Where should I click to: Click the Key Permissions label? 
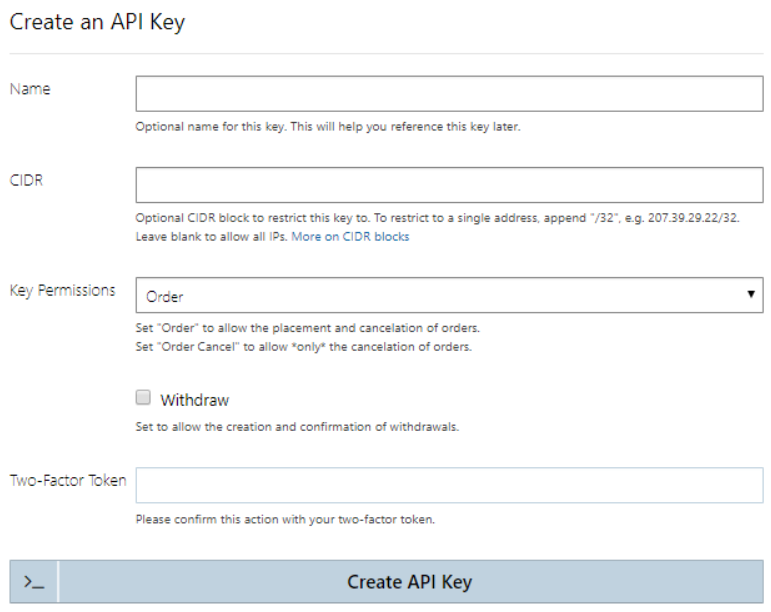tap(62, 291)
